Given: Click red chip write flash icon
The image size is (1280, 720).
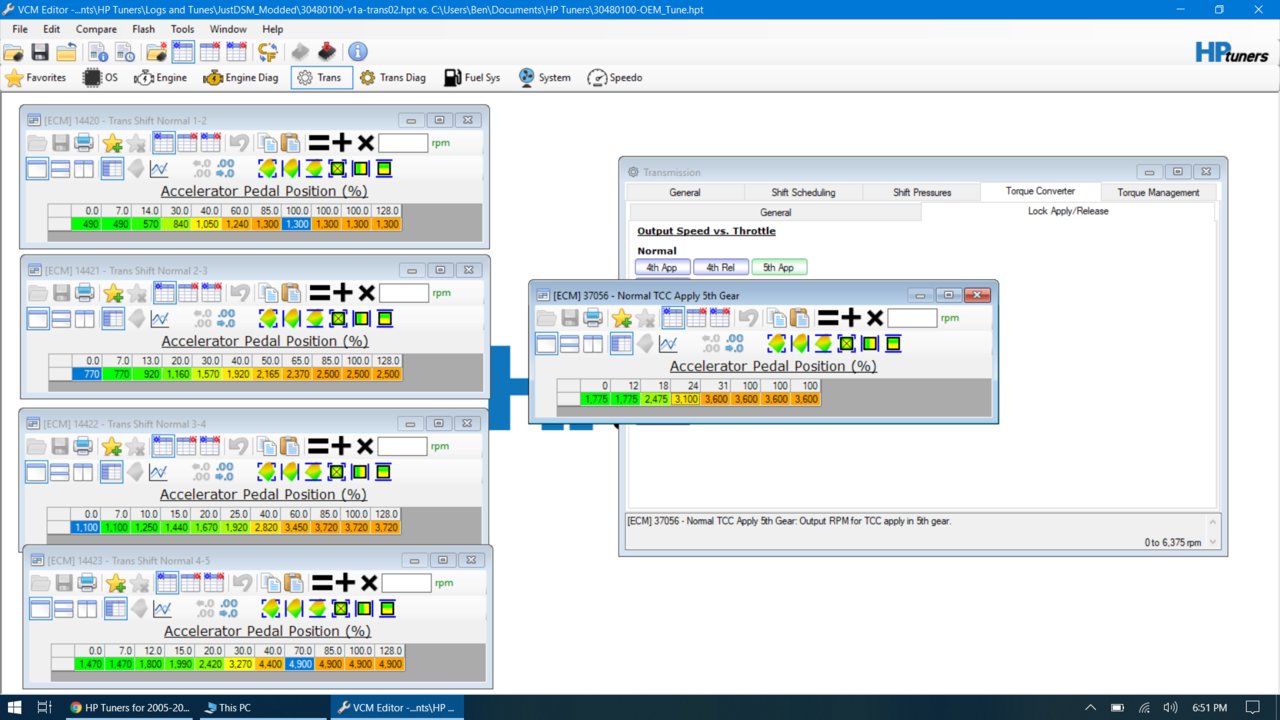Looking at the screenshot, I should pos(326,52).
